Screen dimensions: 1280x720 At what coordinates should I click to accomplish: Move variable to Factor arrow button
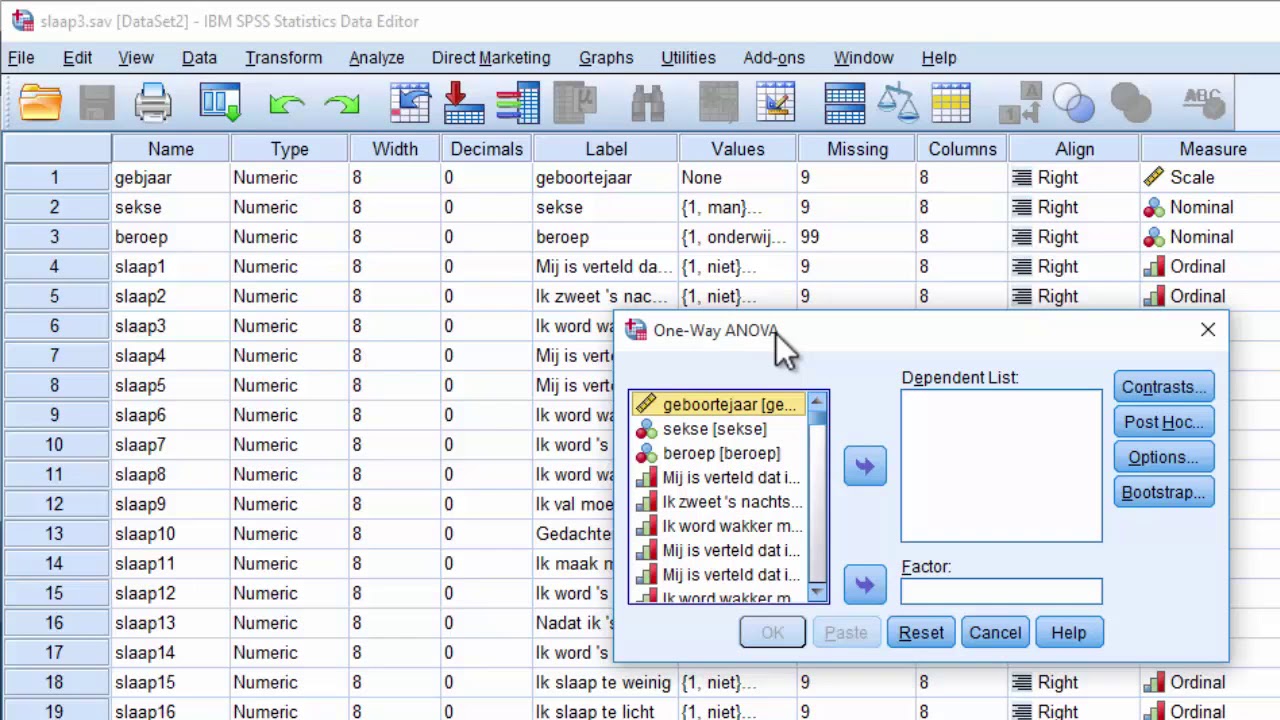click(x=865, y=585)
